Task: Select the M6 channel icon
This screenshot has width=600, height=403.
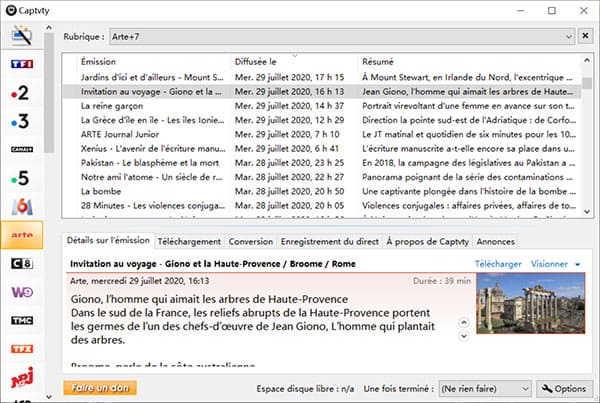Action: tap(22, 207)
